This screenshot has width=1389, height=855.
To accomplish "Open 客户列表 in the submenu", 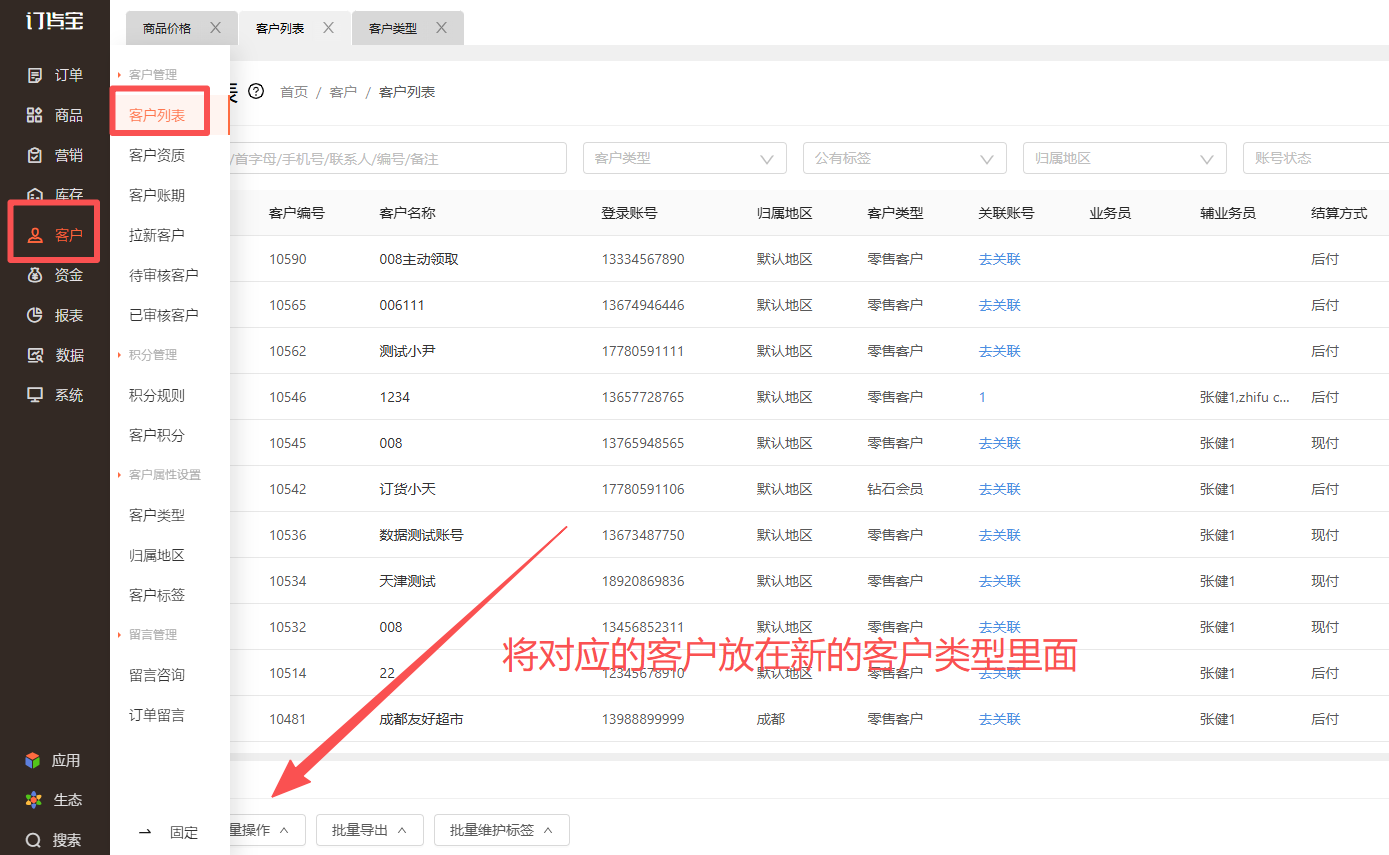I will [x=157, y=115].
